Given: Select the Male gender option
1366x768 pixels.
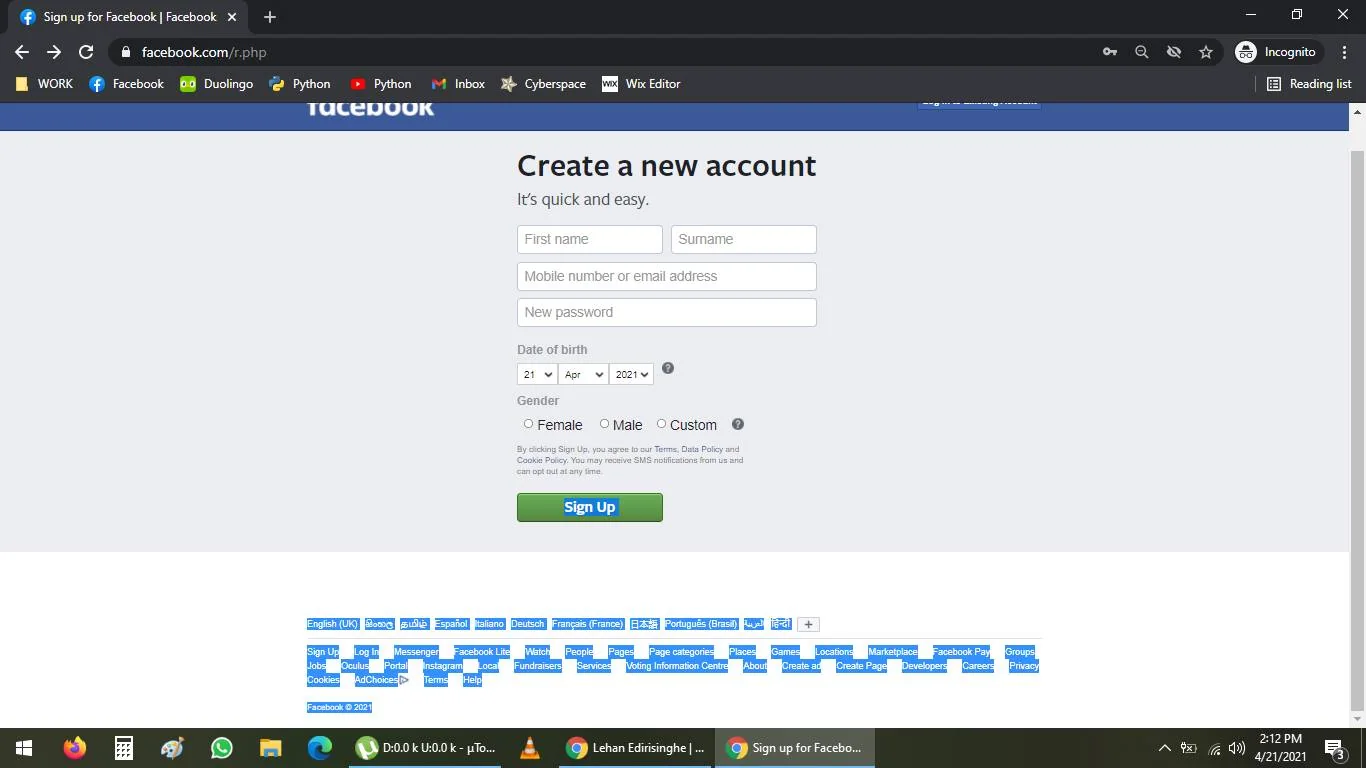Looking at the screenshot, I should (604, 424).
